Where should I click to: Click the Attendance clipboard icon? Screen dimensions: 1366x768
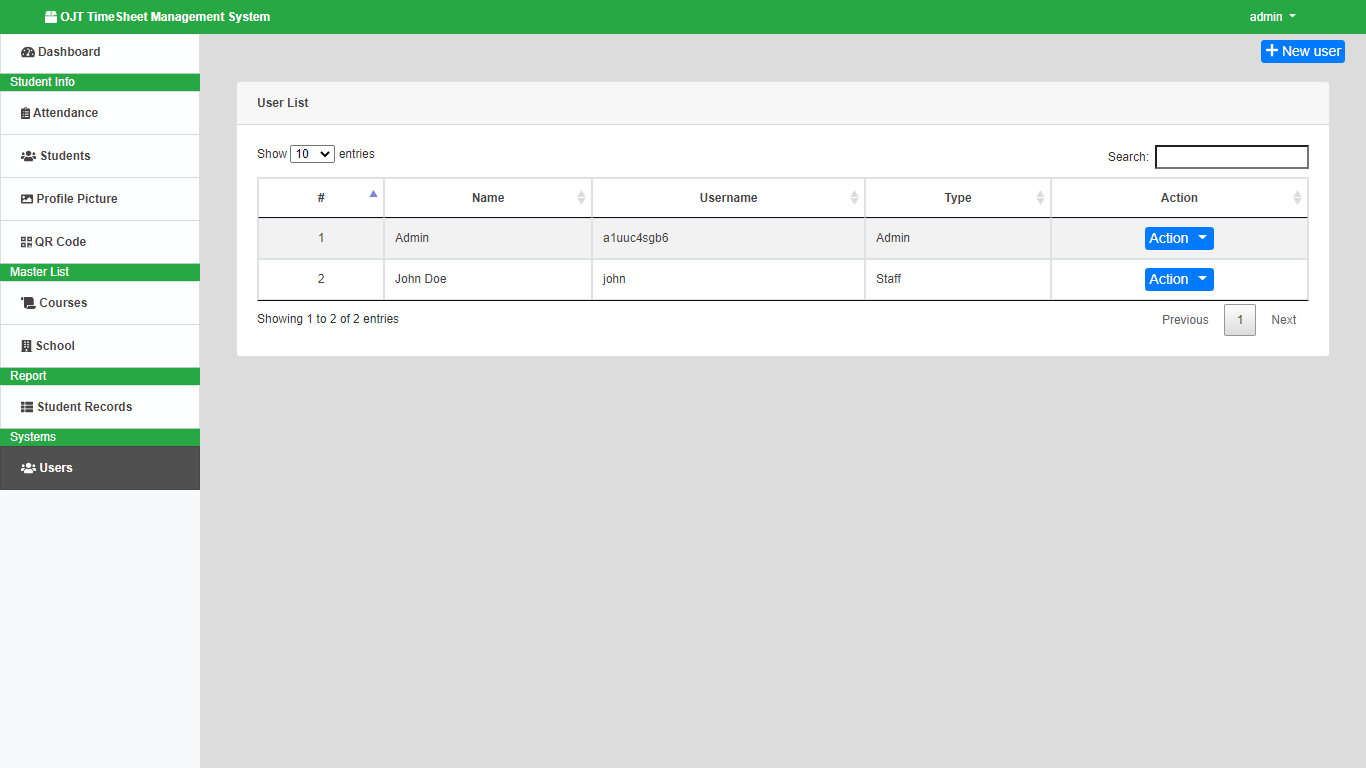(x=25, y=113)
